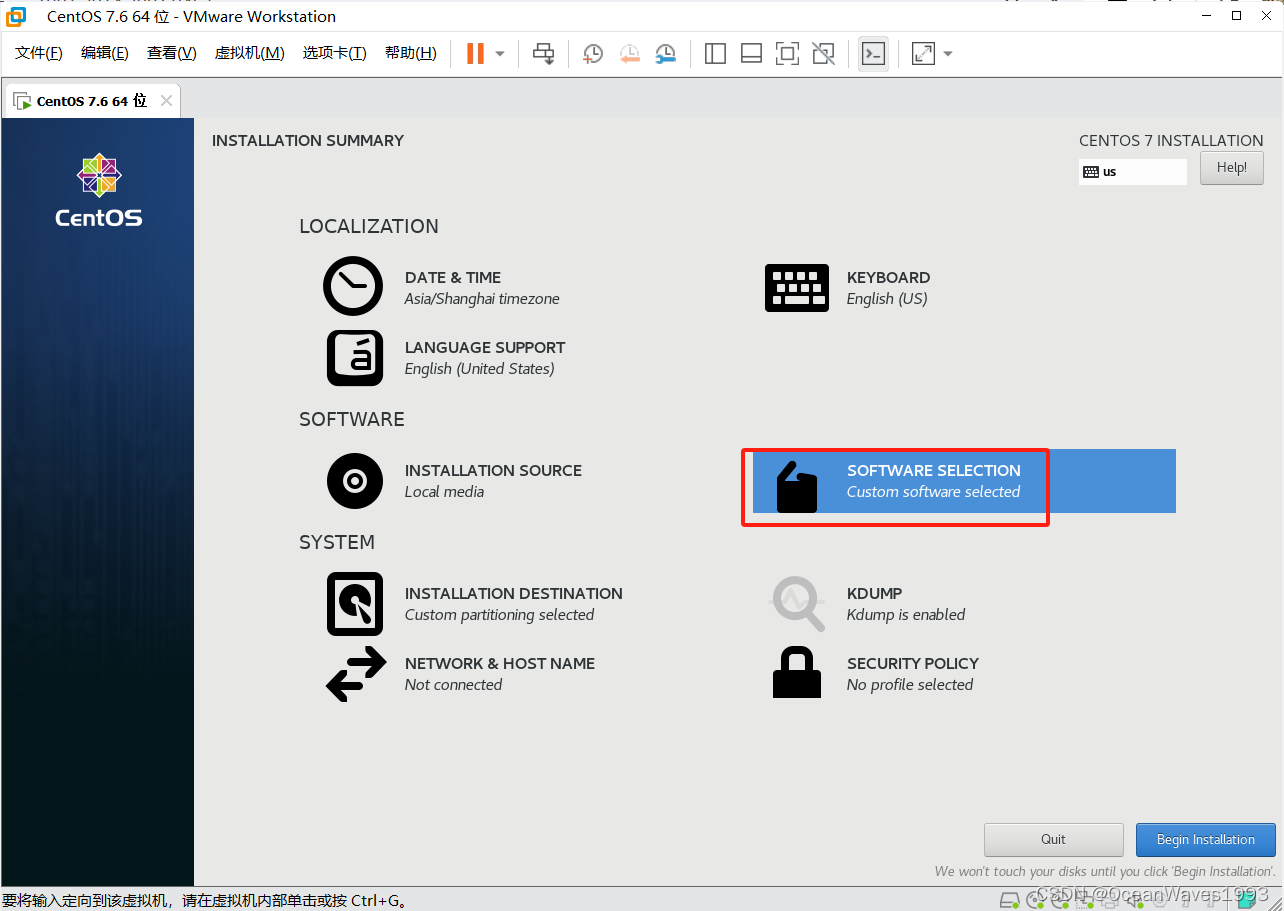This screenshot has width=1284, height=911.
Task: Open the Language Support icon
Action: (x=355, y=358)
